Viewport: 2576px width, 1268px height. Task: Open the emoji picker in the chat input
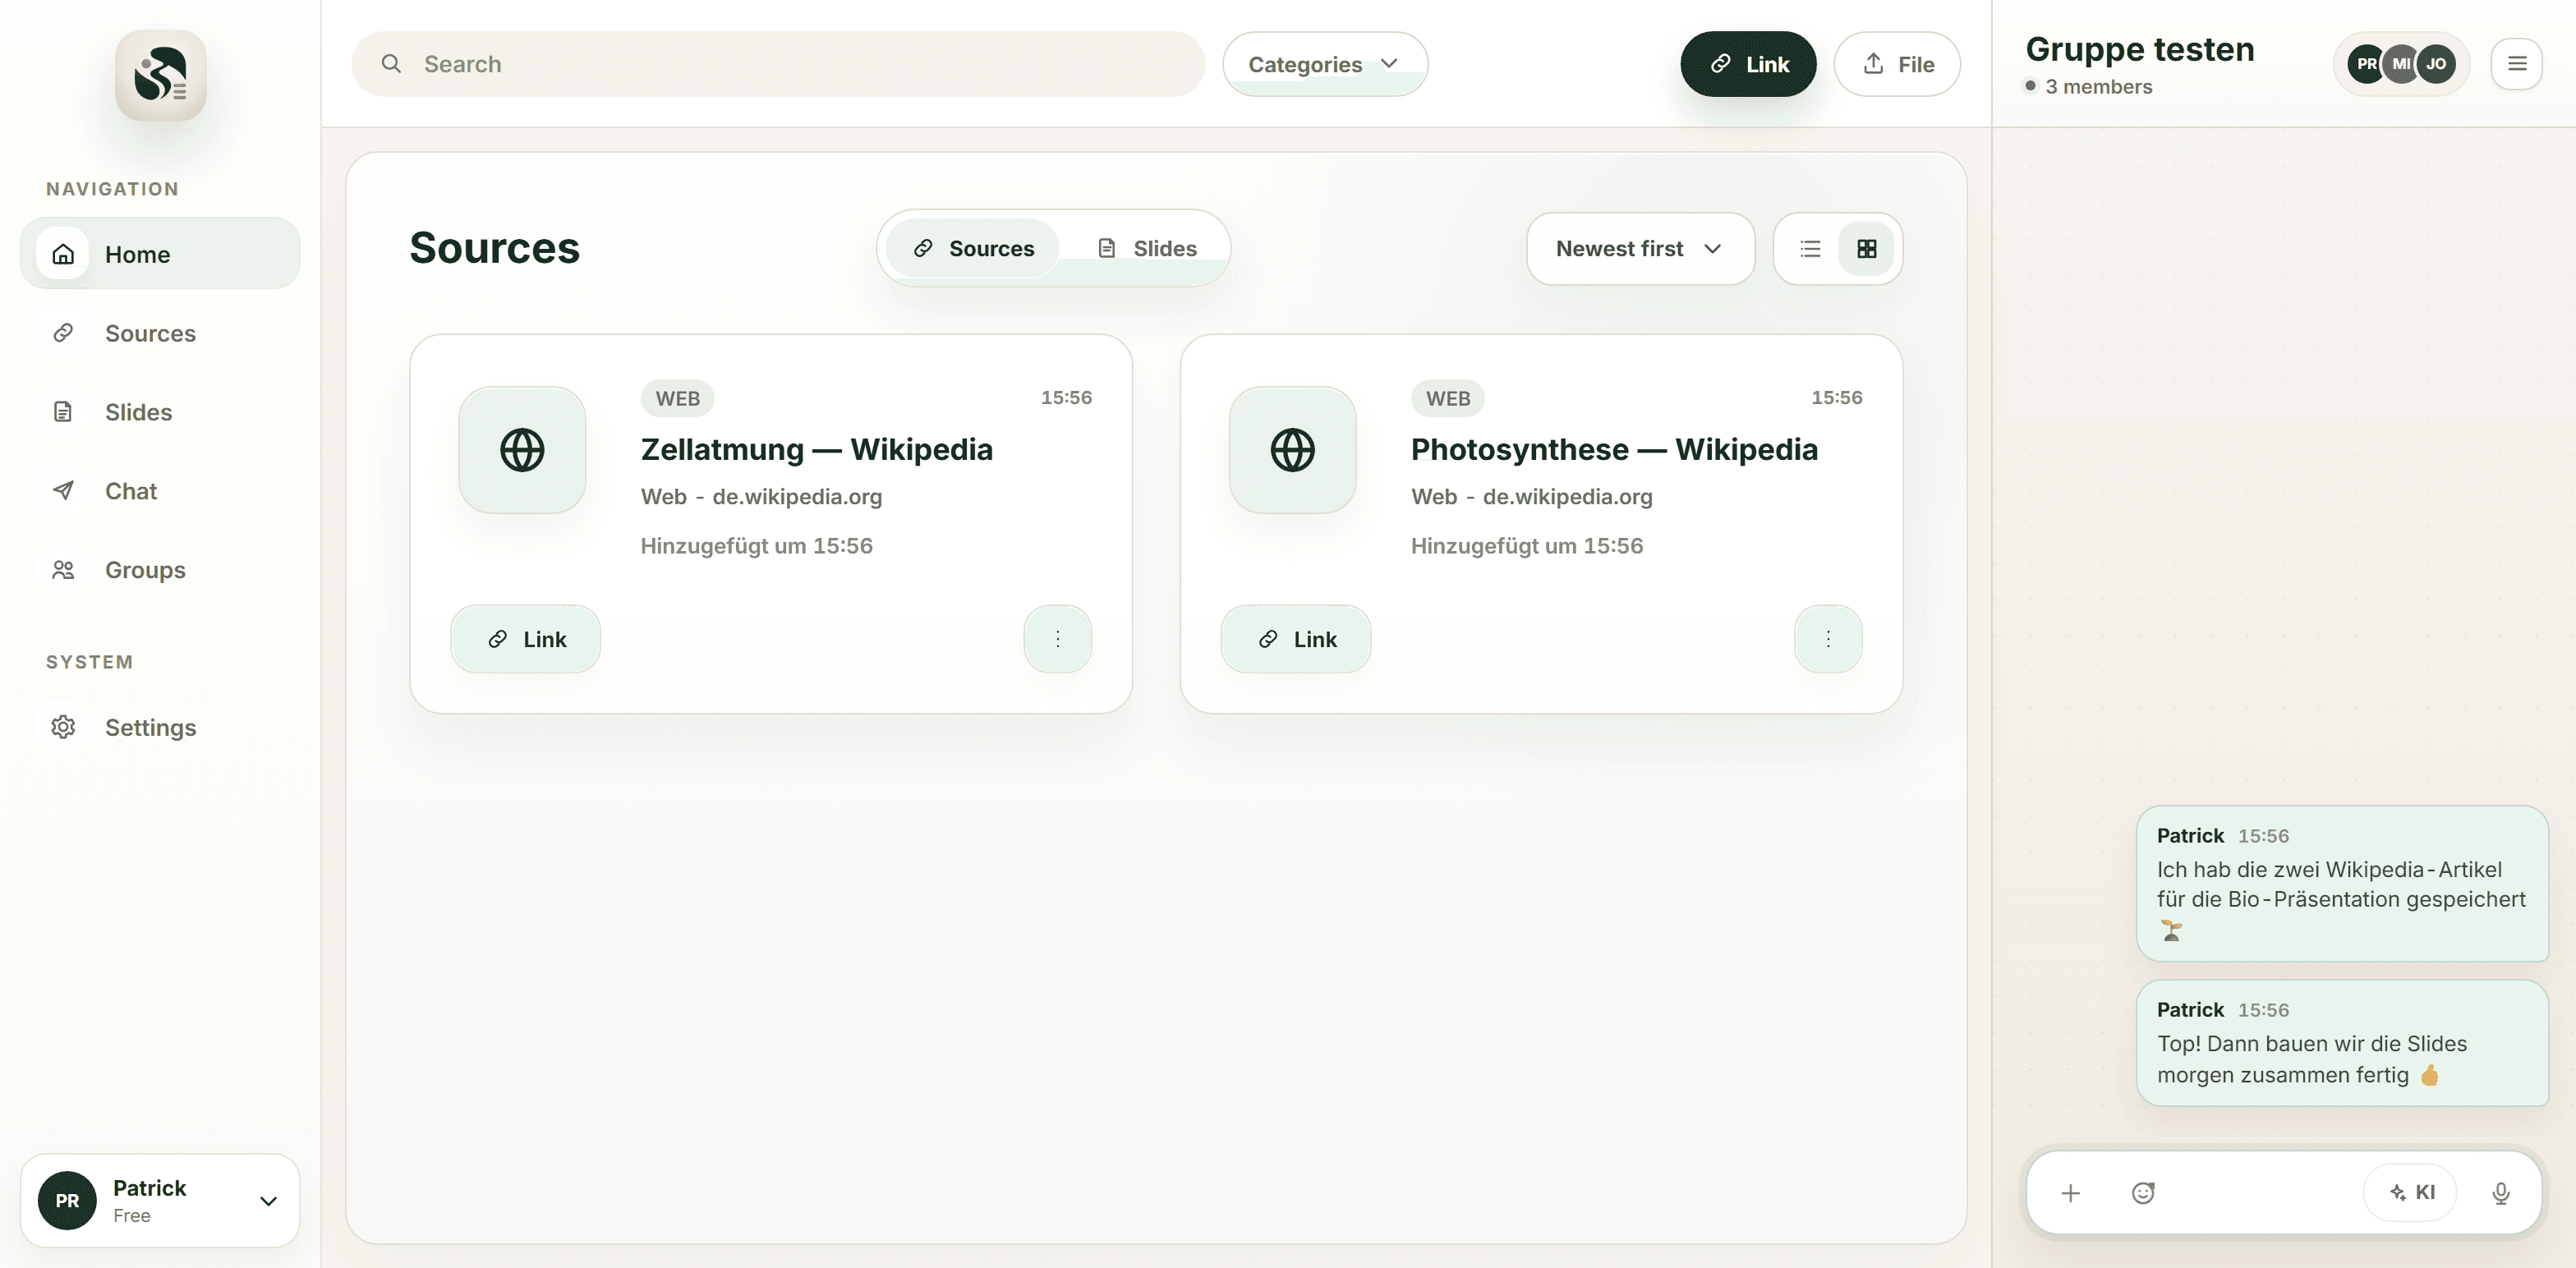point(2143,1193)
